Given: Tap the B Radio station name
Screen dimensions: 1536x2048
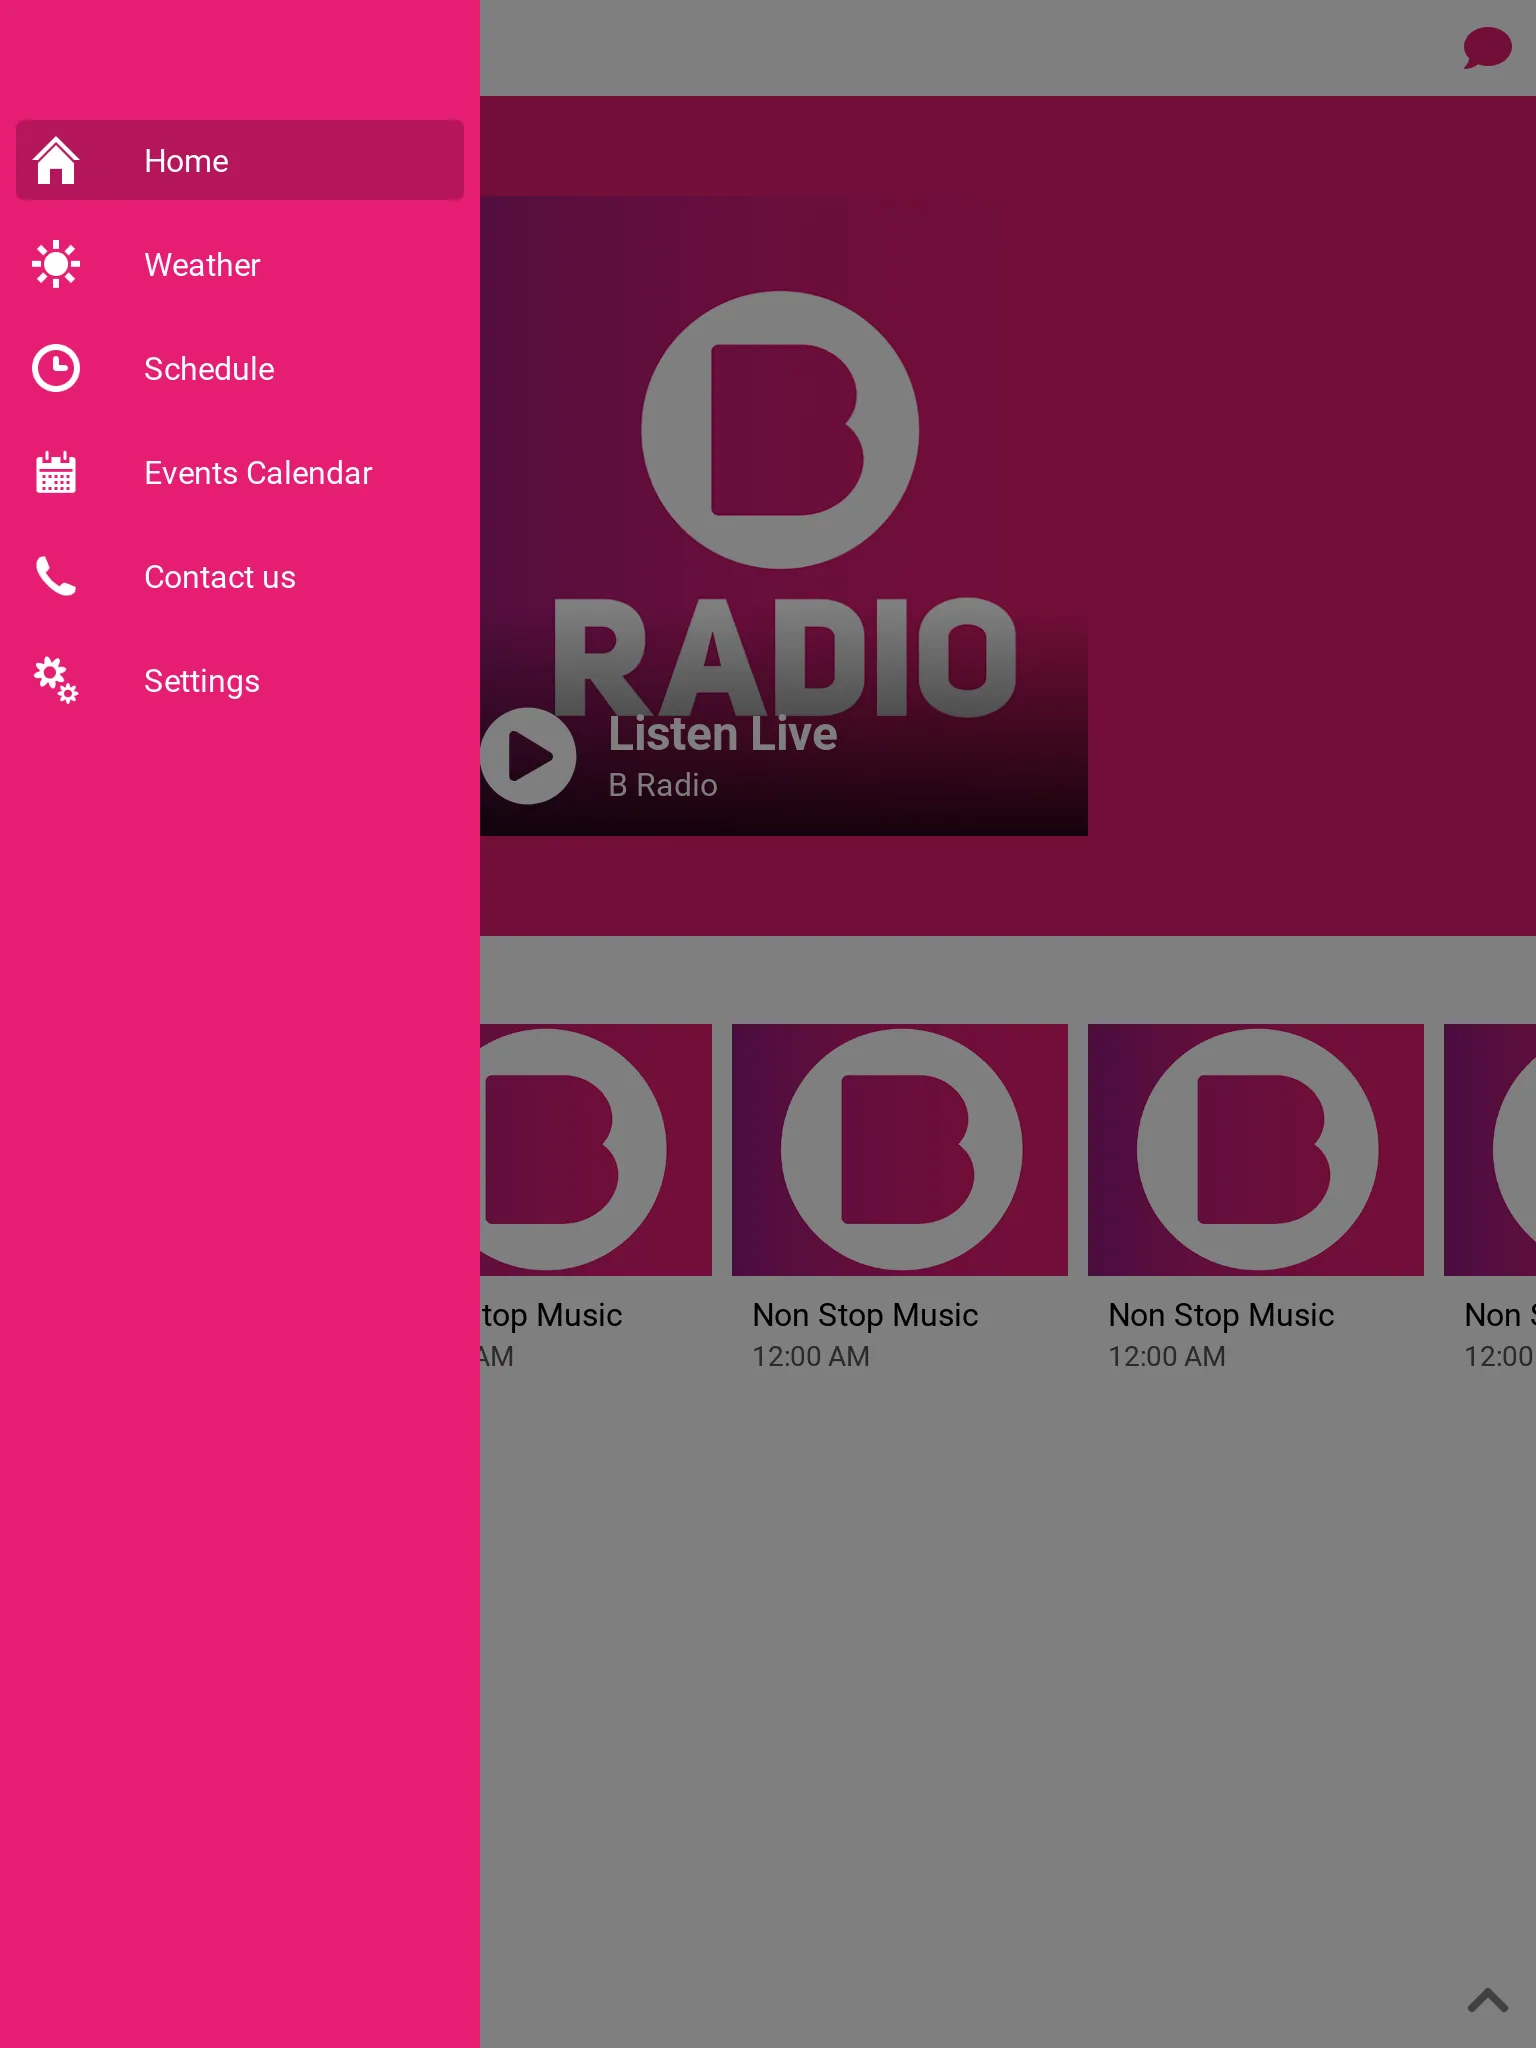Looking at the screenshot, I should (x=663, y=785).
